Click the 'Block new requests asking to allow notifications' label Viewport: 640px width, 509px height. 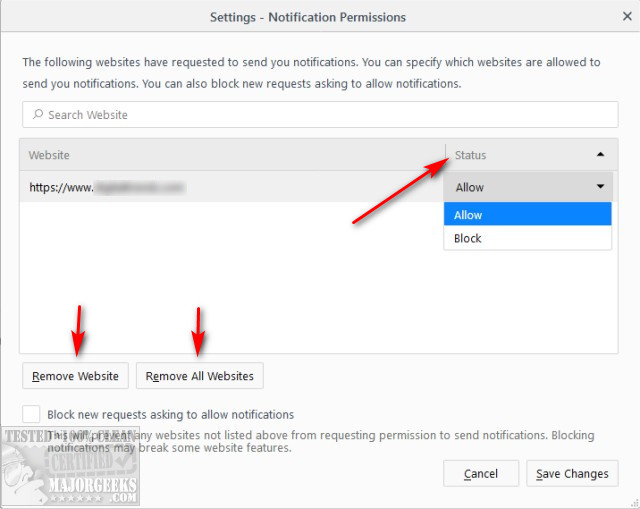point(170,414)
